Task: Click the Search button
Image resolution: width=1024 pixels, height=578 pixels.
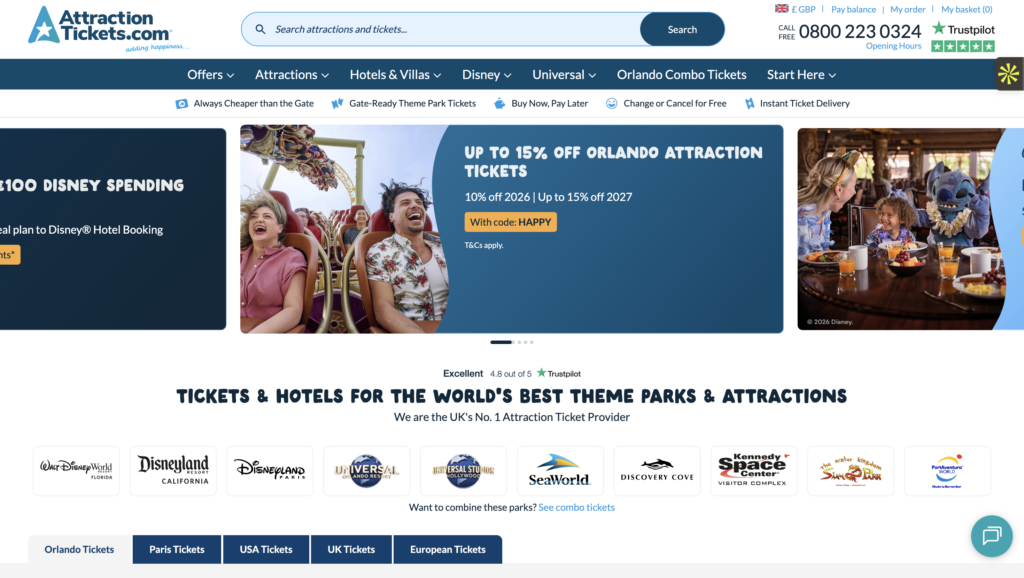Action: tap(682, 29)
